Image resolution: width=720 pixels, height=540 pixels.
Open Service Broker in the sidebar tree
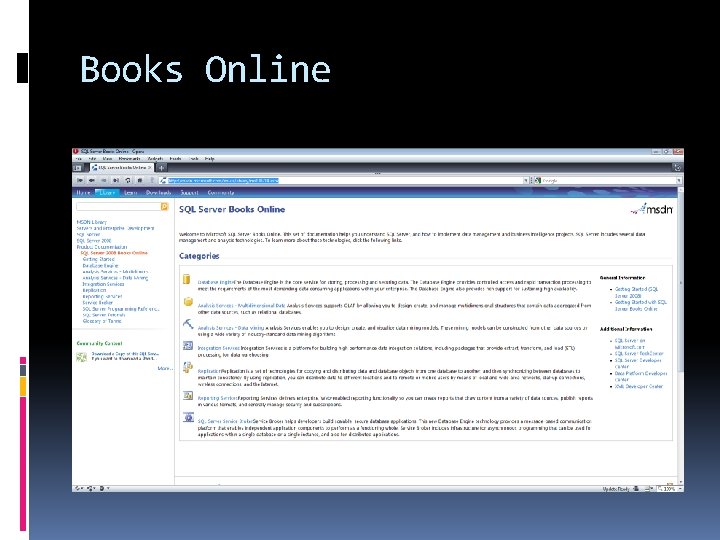tap(97, 303)
